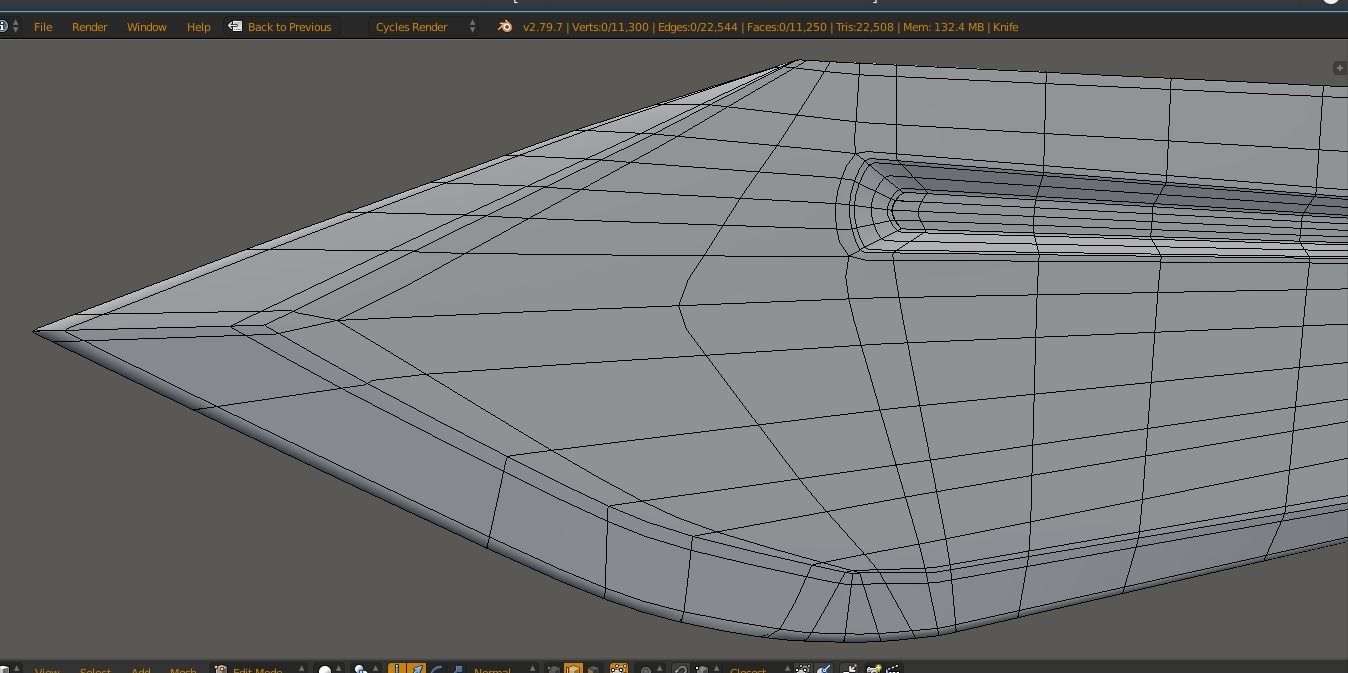
Task: Click the Faces:0/11,250 statistic
Action: coord(787,27)
